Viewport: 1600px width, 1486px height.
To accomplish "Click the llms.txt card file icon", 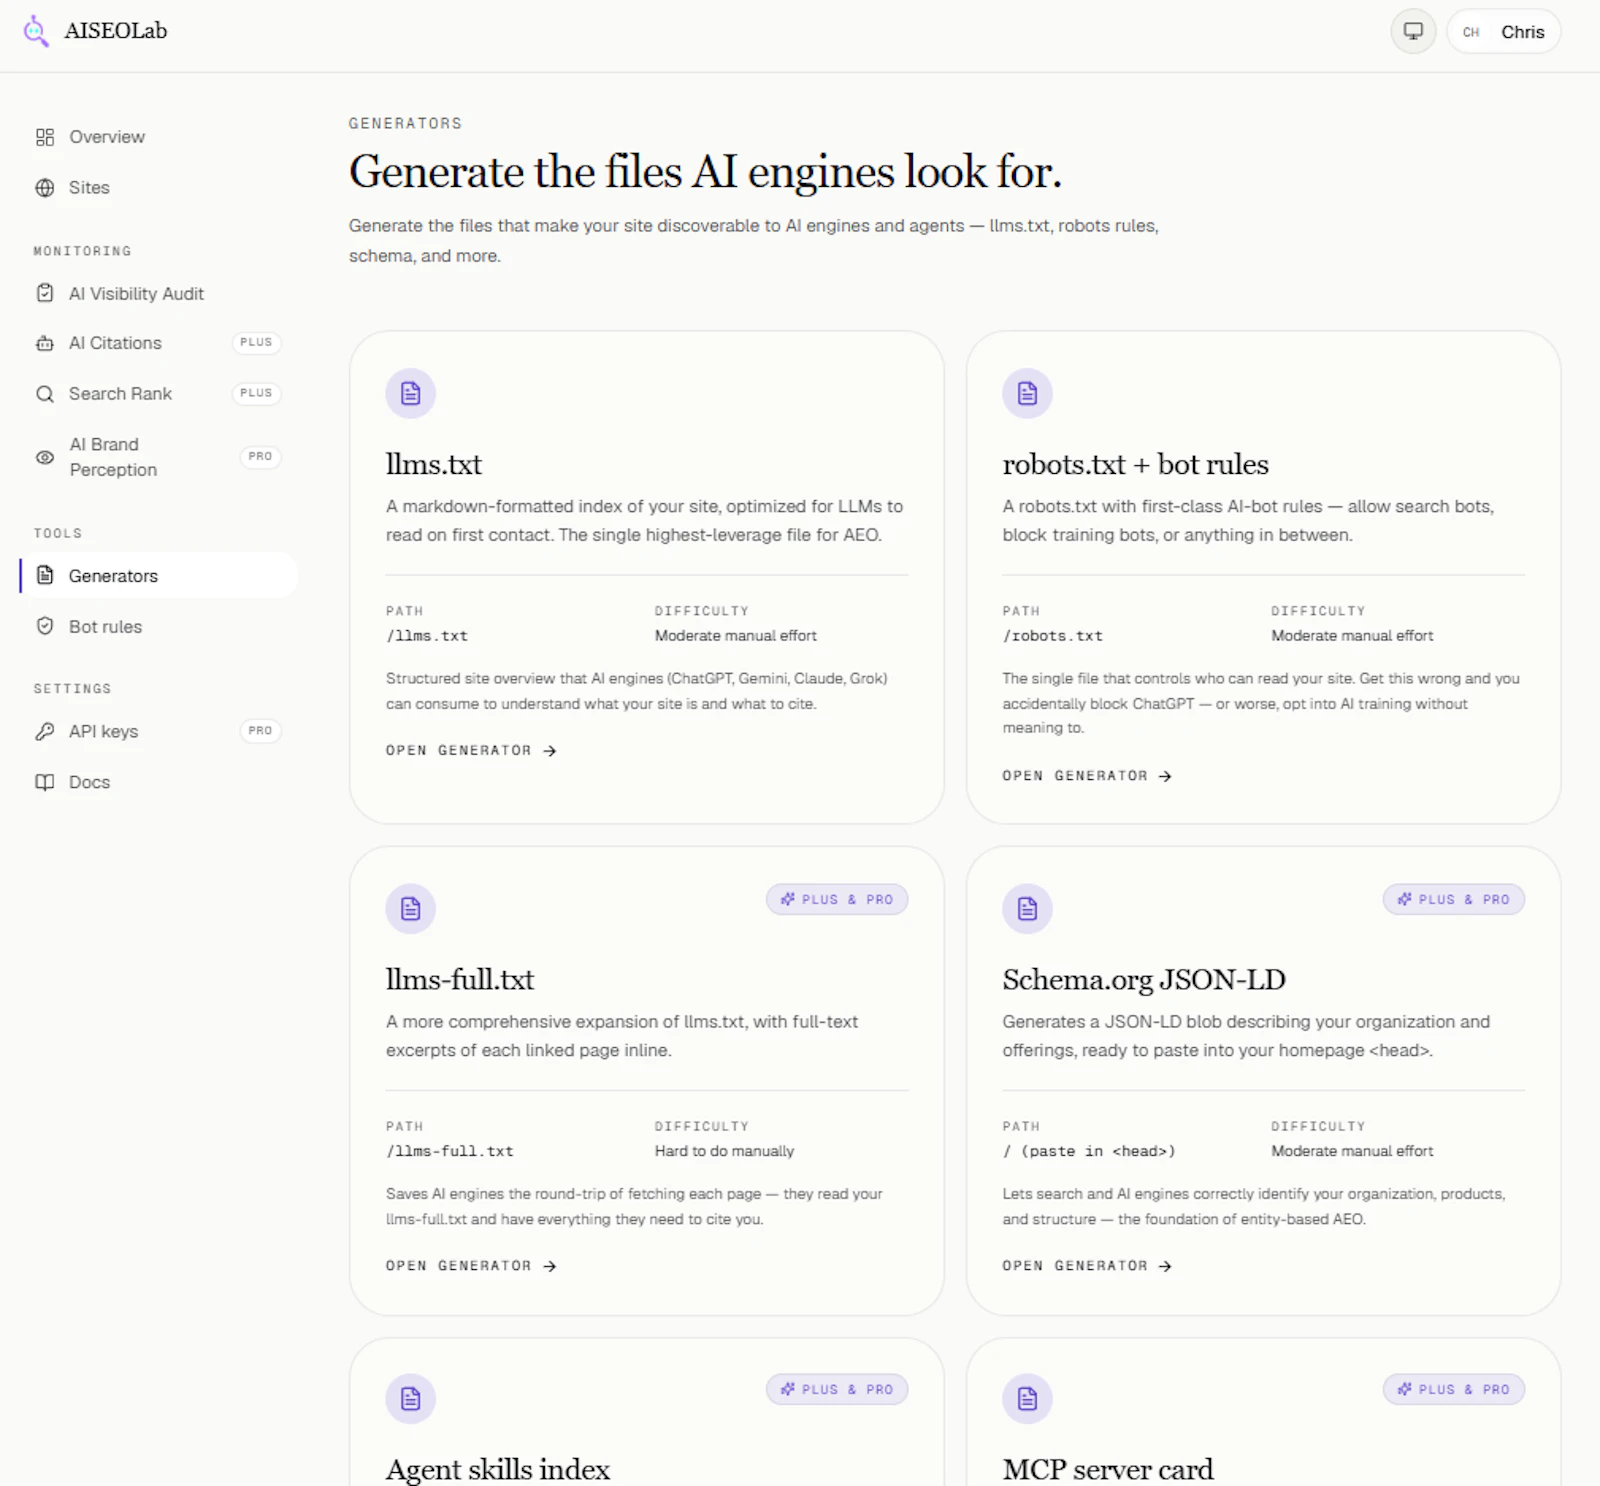I will (411, 394).
